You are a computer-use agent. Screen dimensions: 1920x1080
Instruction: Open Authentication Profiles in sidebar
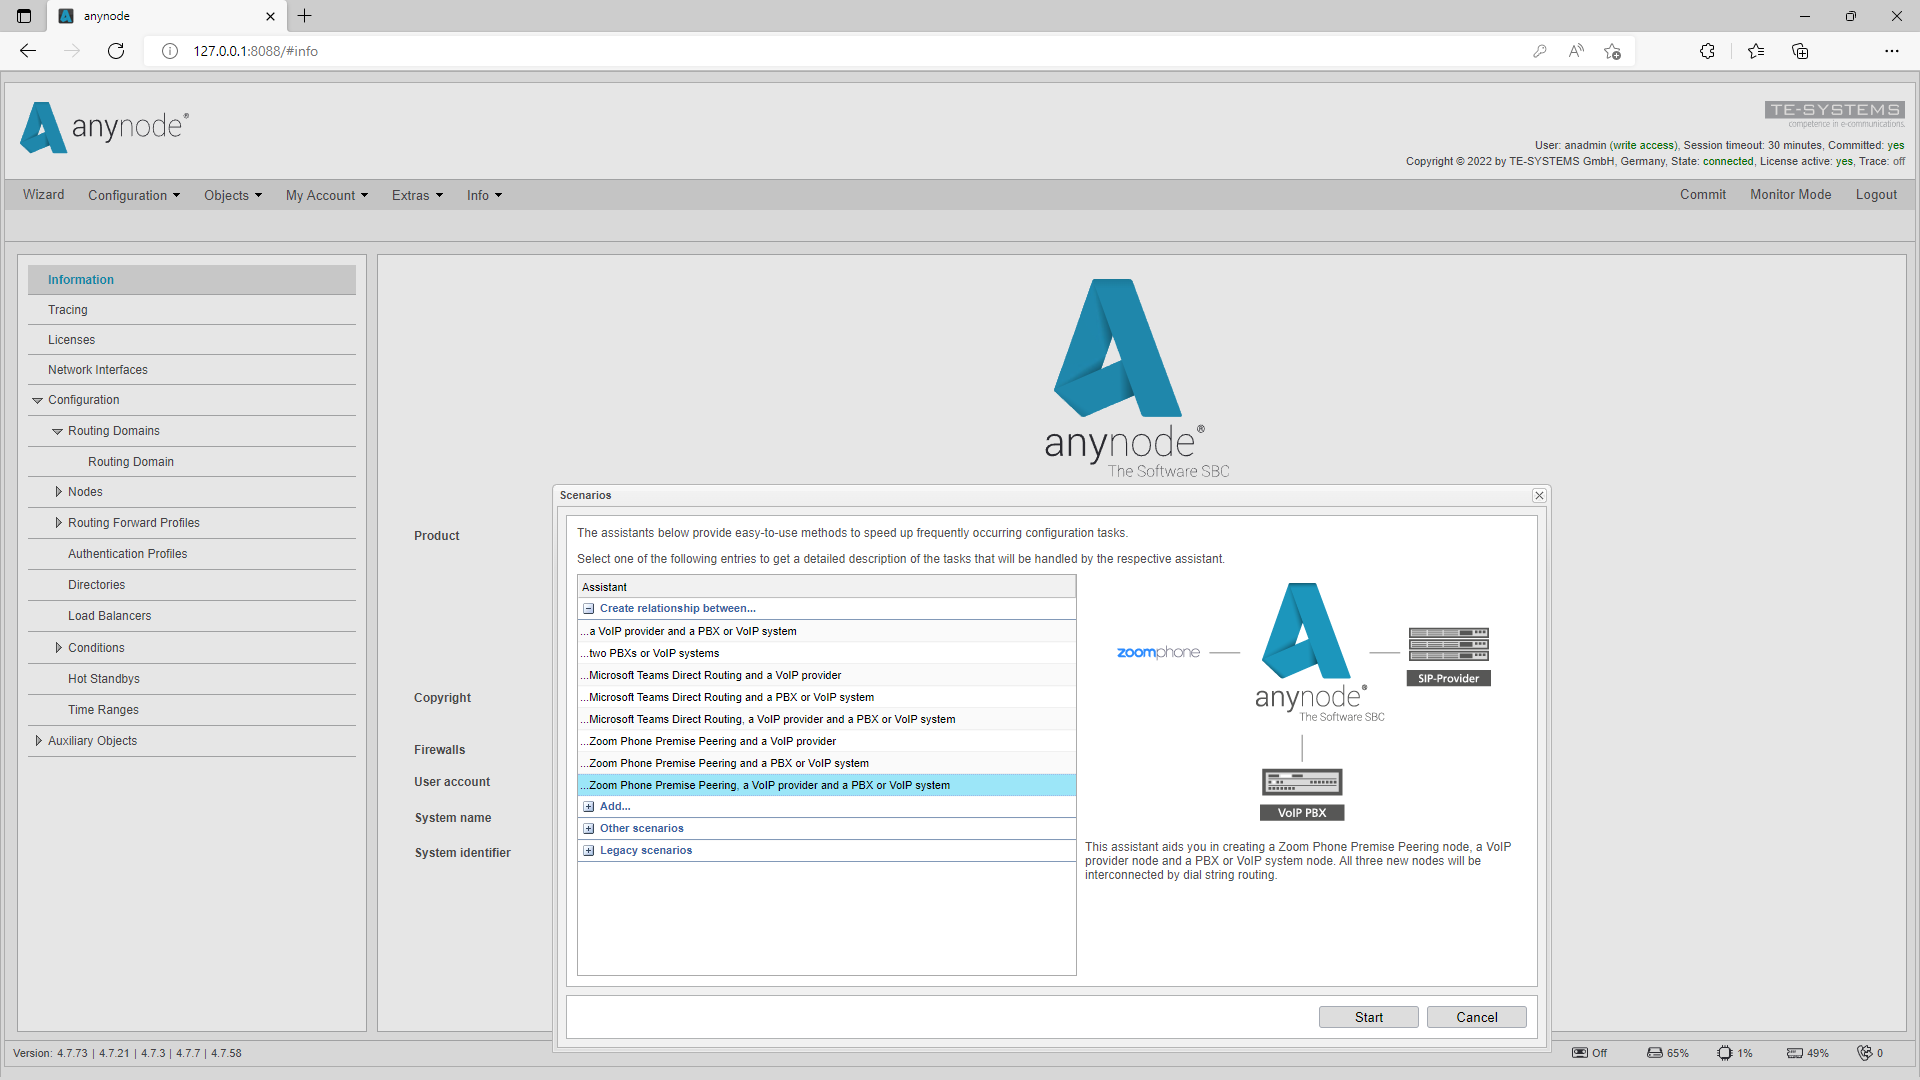pyautogui.click(x=192, y=554)
